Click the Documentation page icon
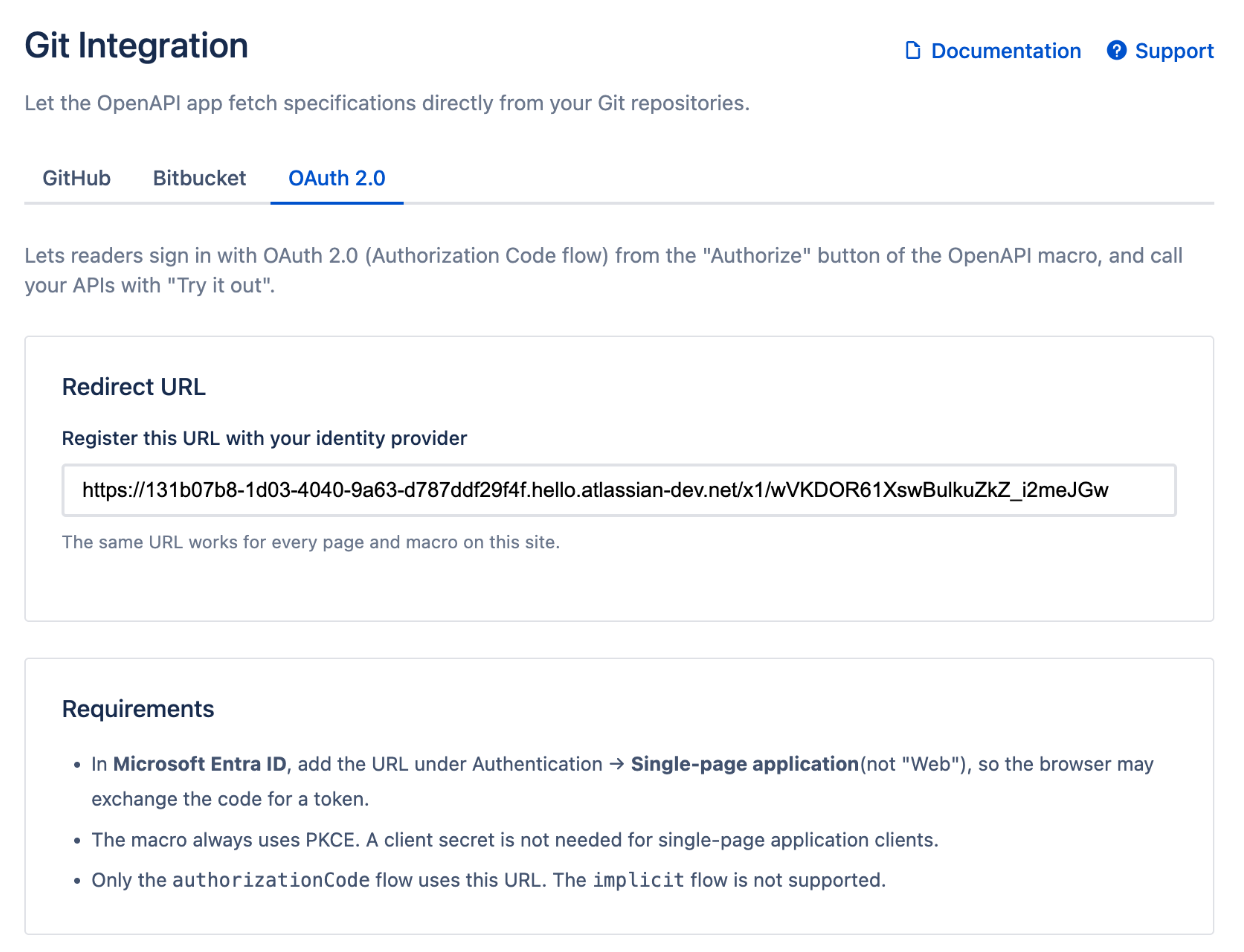This screenshot has width=1244, height=952. (x=912, y=51)
